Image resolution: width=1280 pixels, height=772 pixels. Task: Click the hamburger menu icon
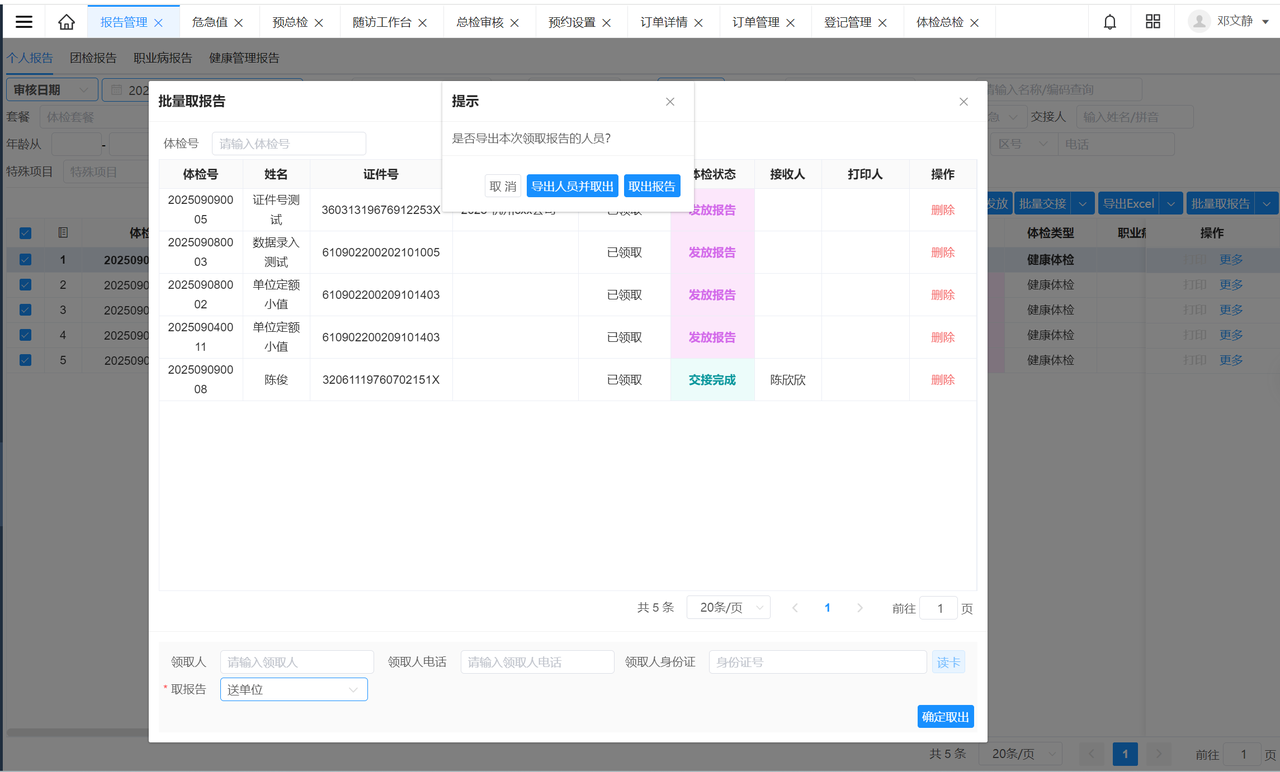(24, 22)
